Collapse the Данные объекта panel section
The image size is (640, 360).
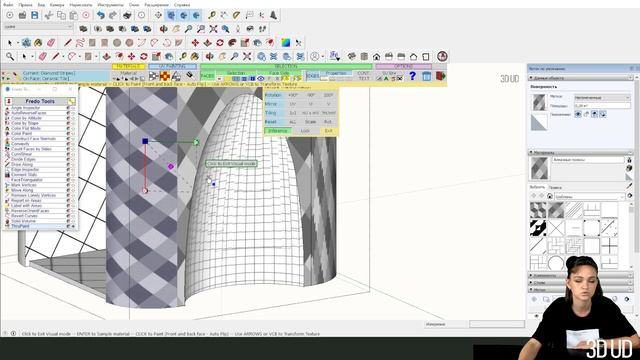[580, 78]
